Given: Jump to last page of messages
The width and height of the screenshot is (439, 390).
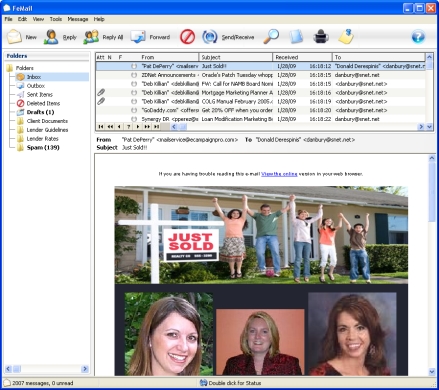Looking at the screenshot, I should pyautogui.click(x=156, y=127).
